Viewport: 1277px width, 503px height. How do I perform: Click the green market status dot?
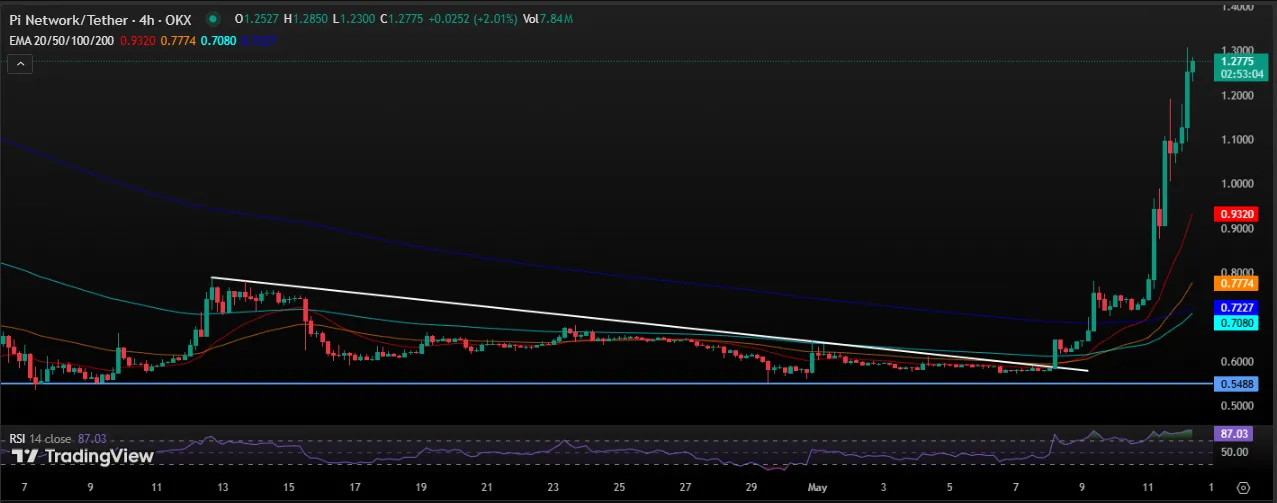point(213,19)
